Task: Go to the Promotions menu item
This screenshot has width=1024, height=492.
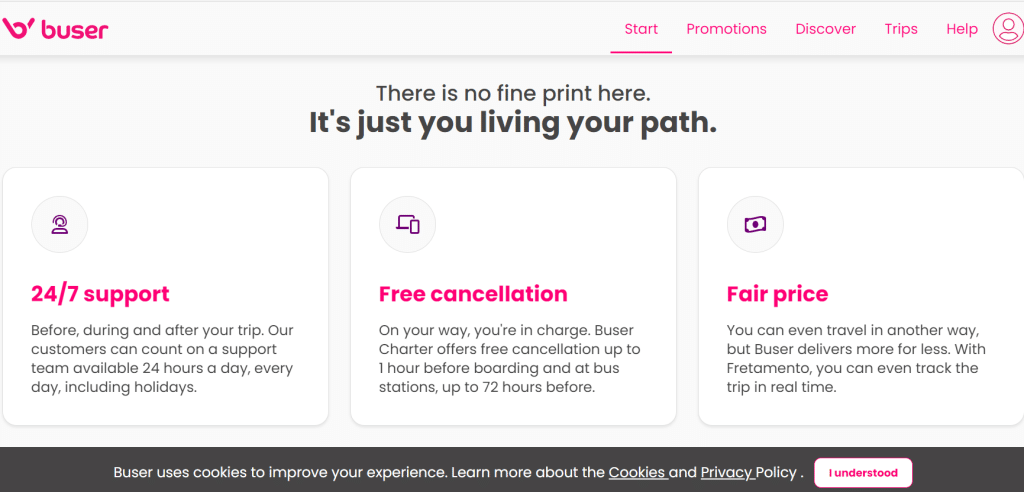Action: (x=726, y=29)
